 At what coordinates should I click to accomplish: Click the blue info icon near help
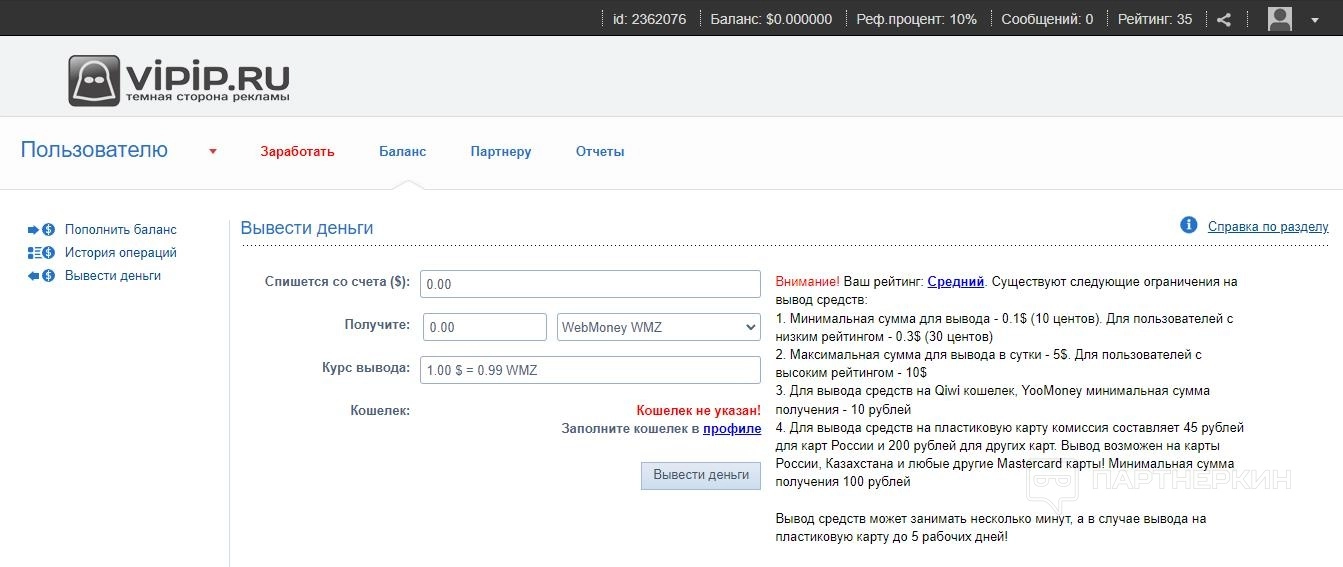[1189, 225]
